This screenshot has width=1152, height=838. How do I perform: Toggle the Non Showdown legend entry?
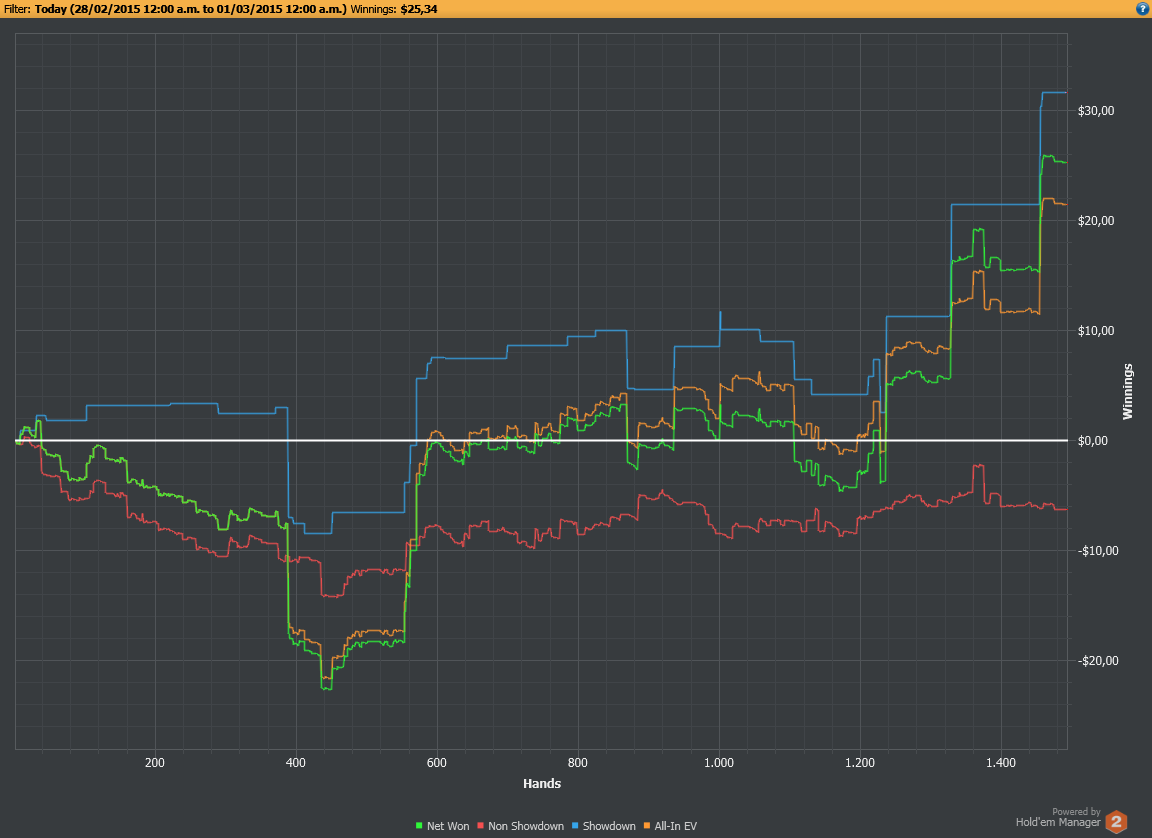point(521,826)
